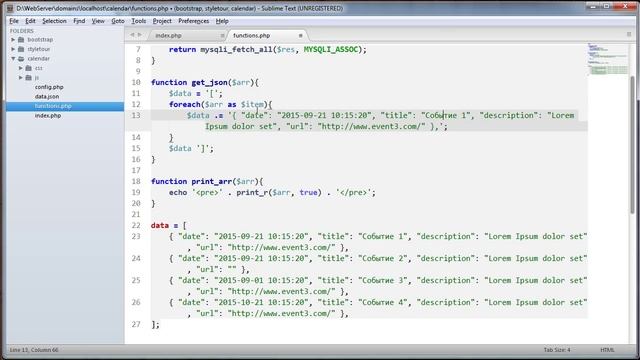Open tab list dropdown at tab bar end
Image resolution: width=640 pixels, height=360 pixels.
pos(629,35)
